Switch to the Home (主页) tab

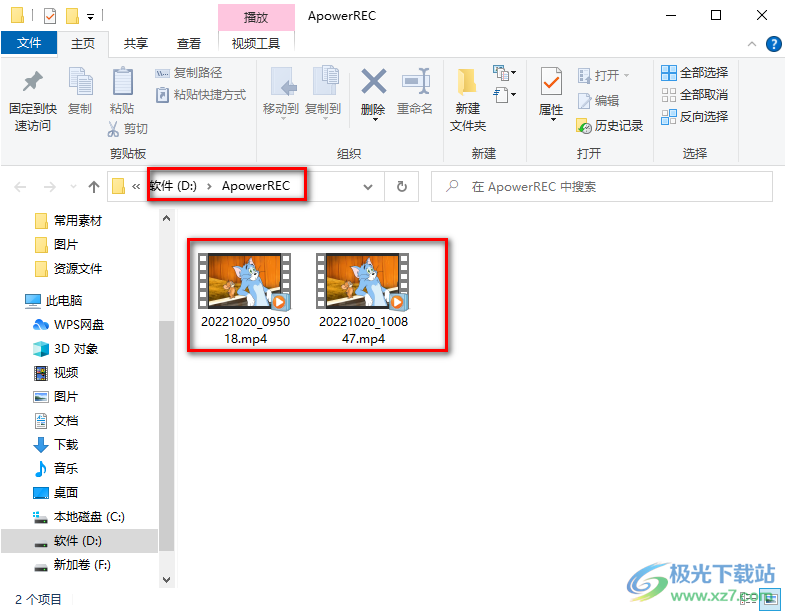(83, 44)
